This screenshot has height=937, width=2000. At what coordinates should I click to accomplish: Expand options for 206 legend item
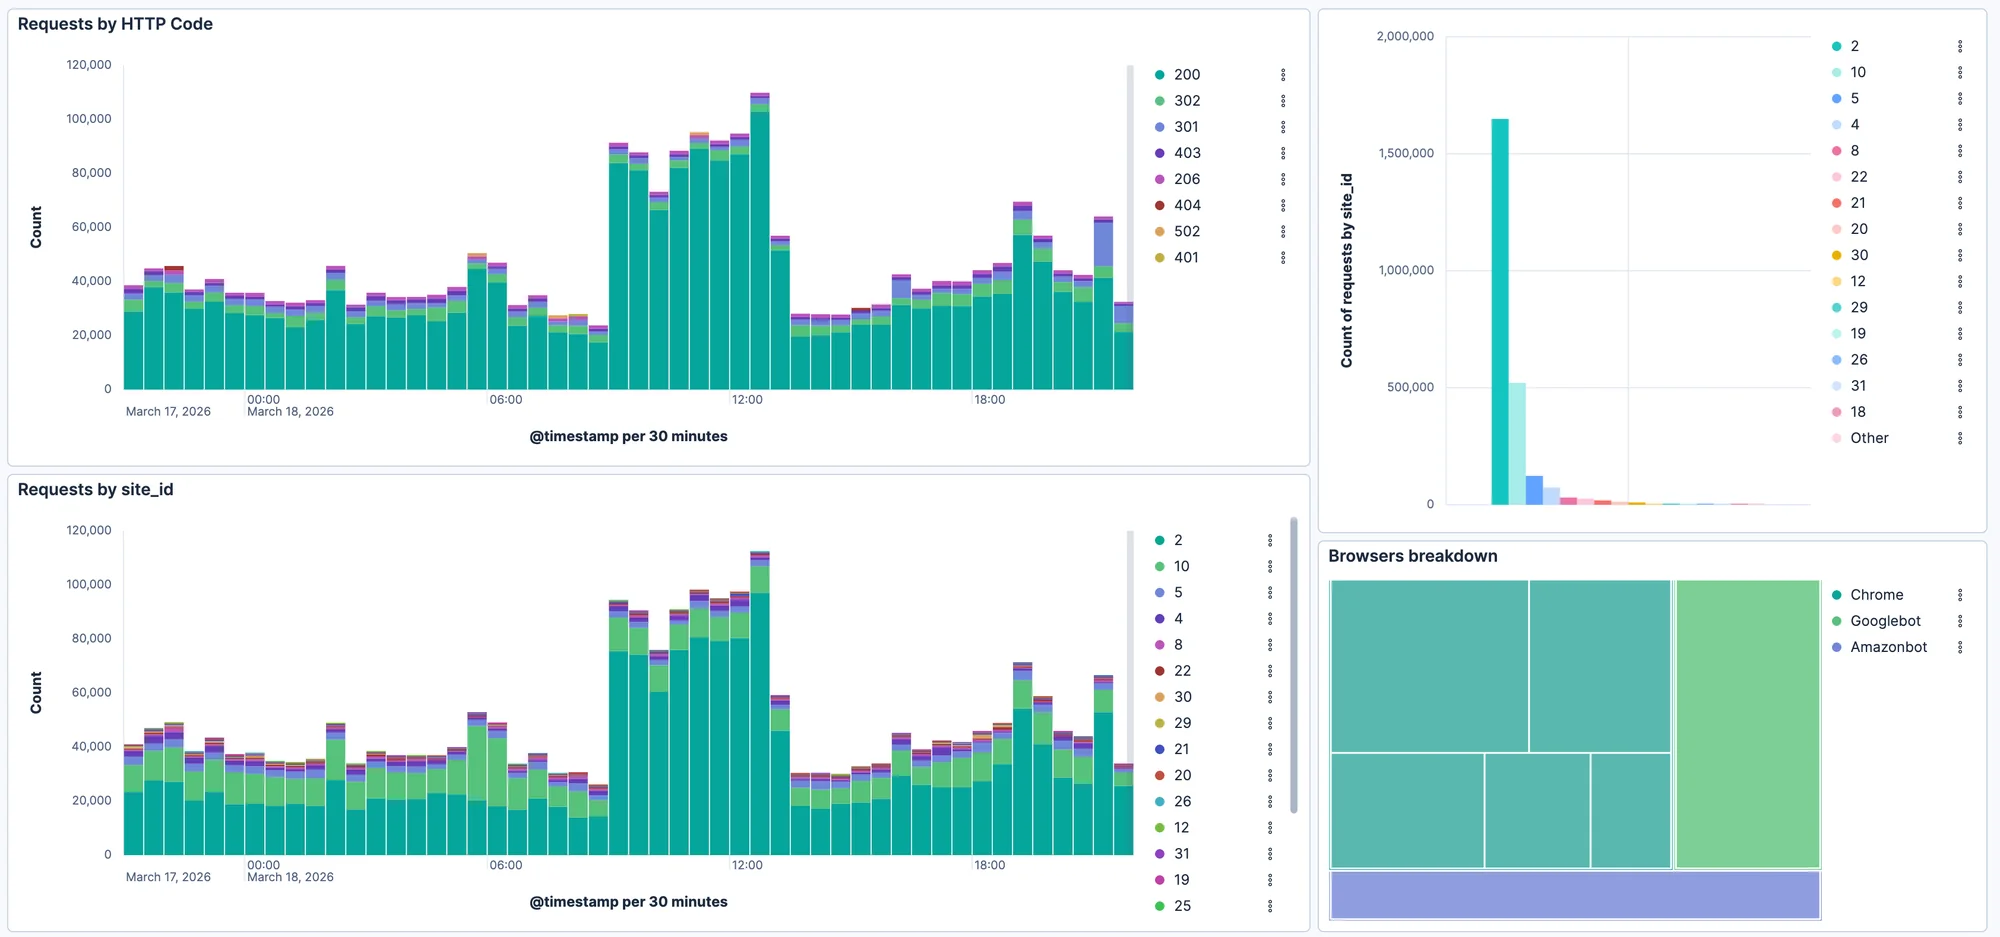click(1283, 179)
